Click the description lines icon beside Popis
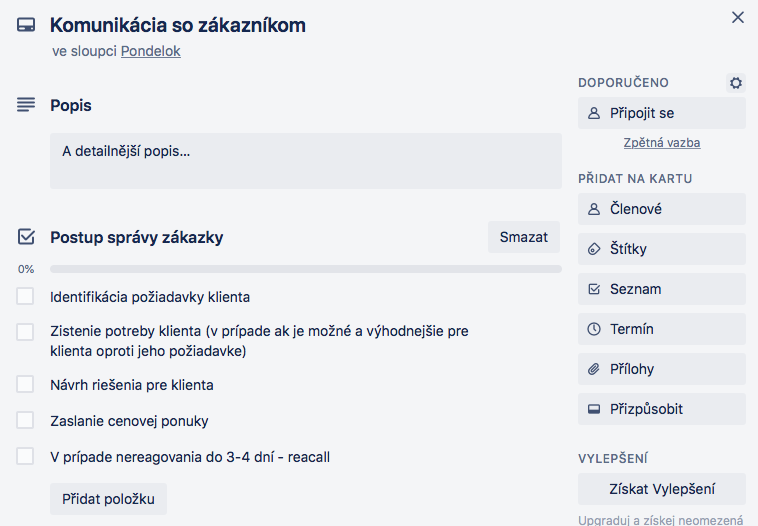The width and height of the screenshot is (758, 526). click(26, 104)
